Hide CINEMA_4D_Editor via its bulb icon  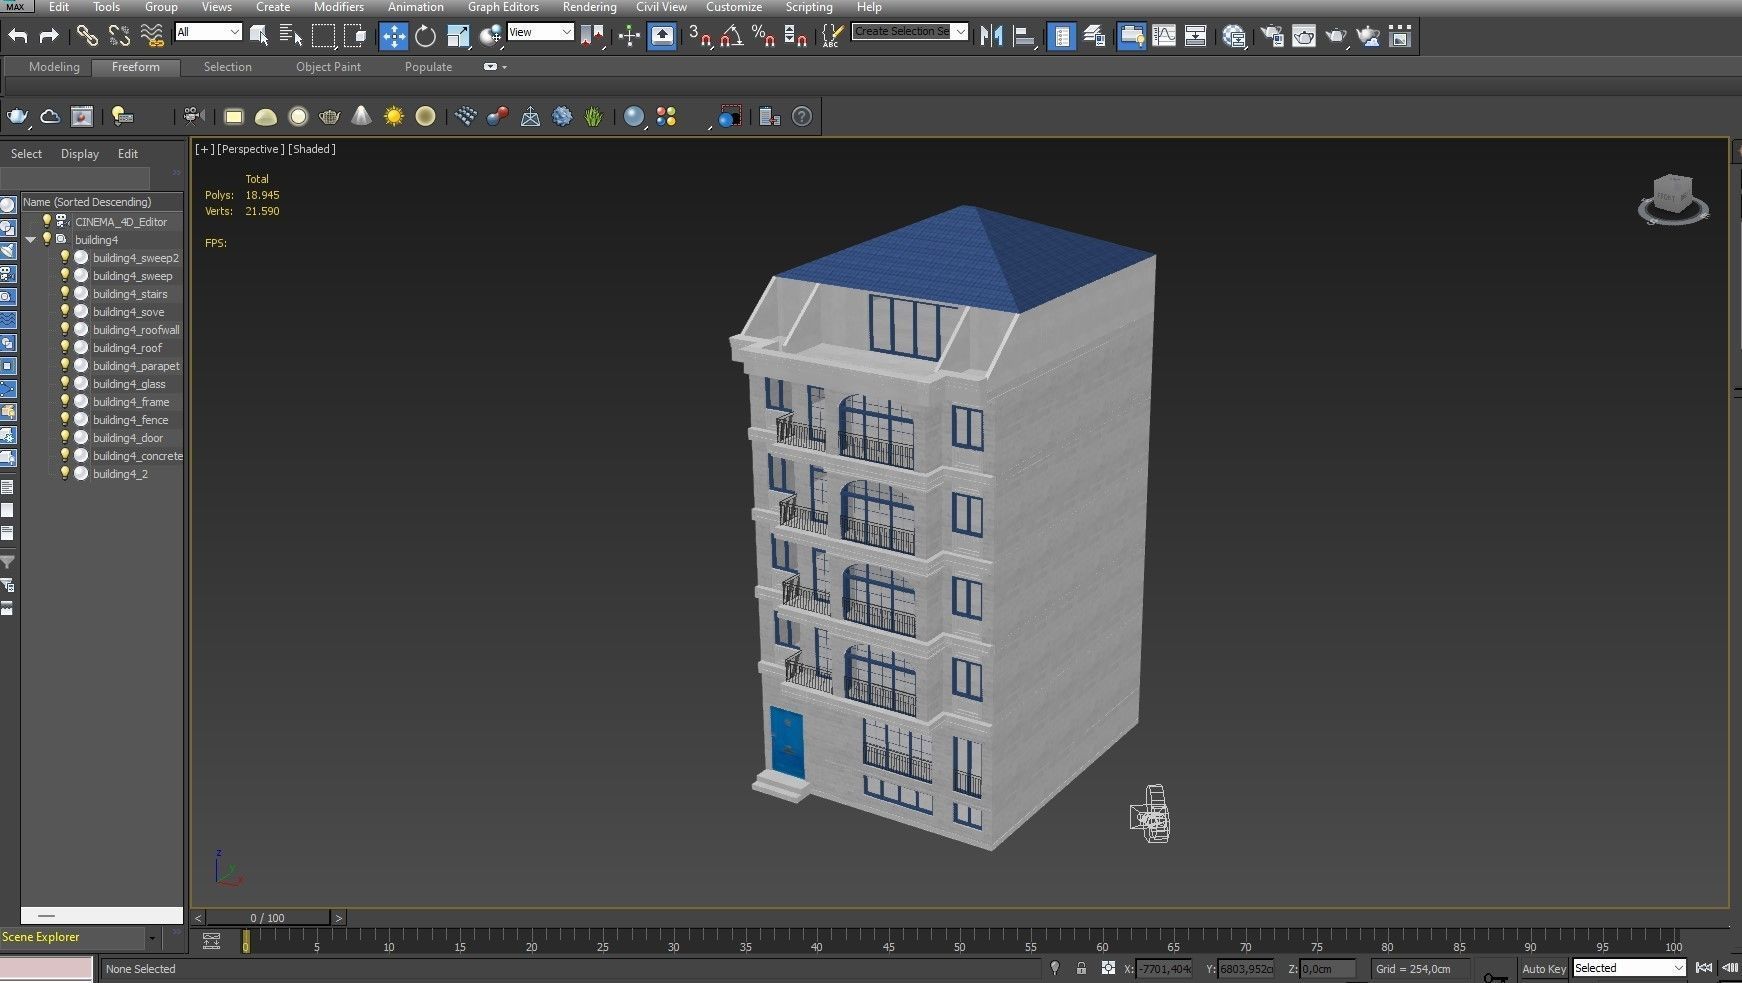click(46, 221)
